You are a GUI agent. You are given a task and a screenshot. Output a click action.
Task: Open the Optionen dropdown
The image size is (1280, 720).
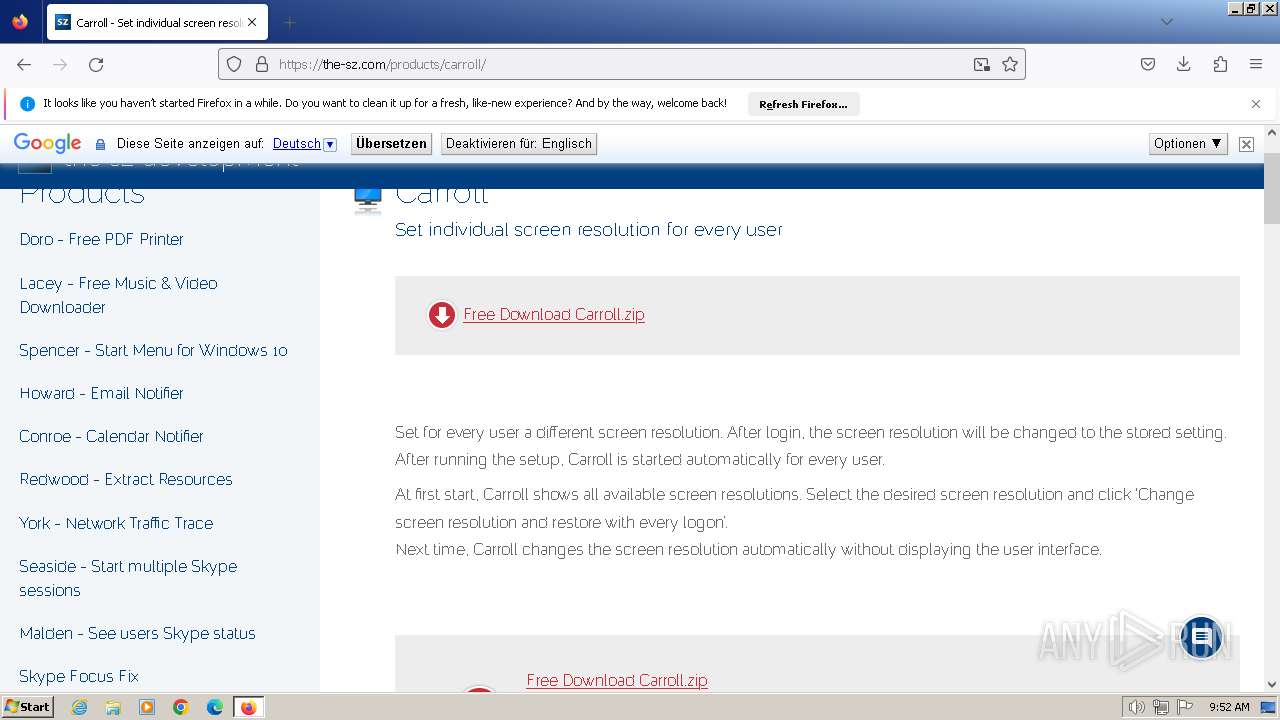tap(1188, 143)
